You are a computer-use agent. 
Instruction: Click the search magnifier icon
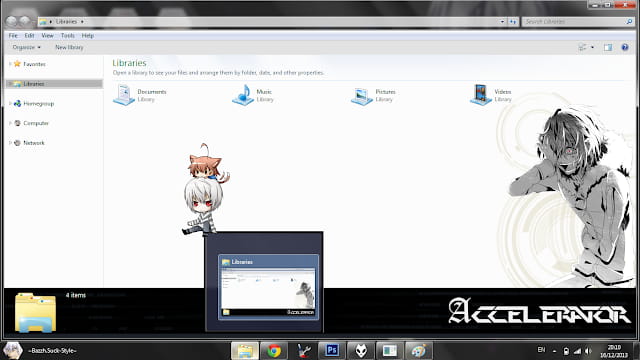(629, 22)
